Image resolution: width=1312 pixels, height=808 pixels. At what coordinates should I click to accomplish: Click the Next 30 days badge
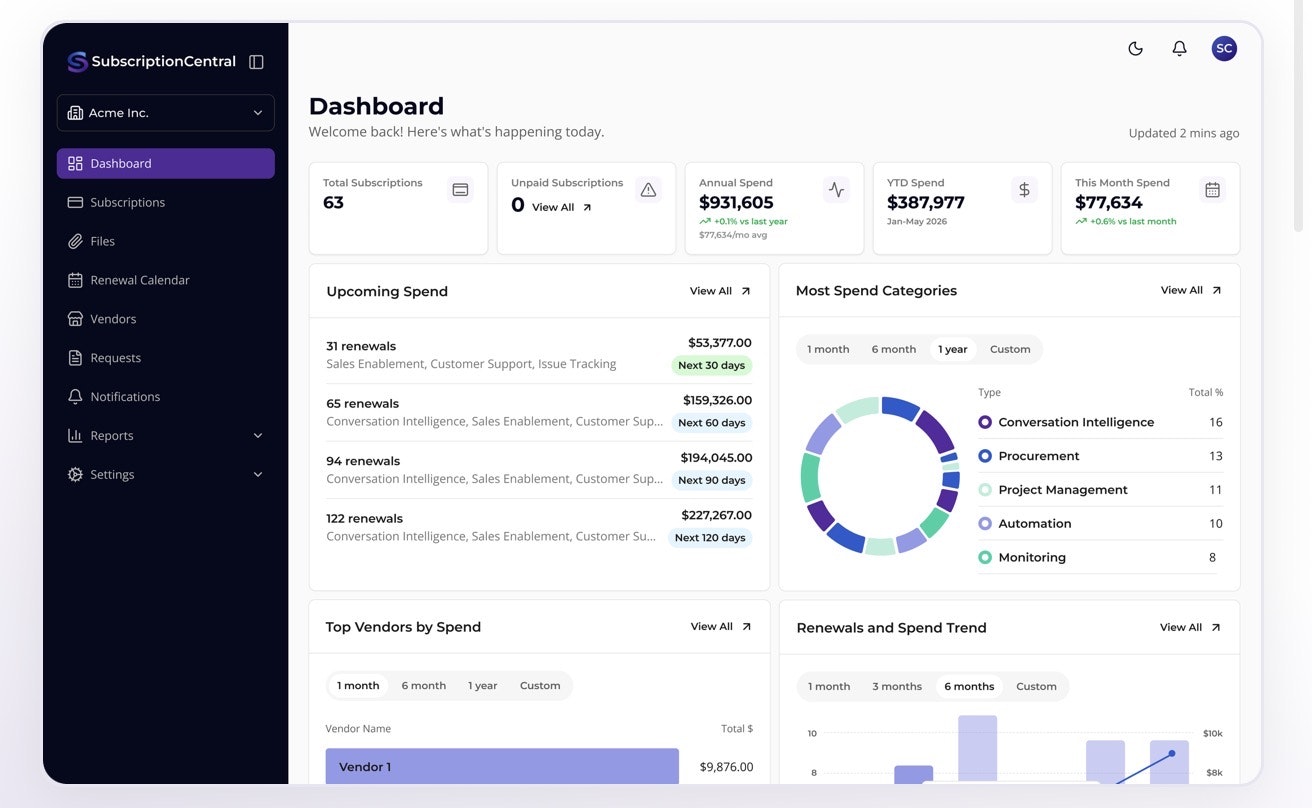tap(711, 365)
